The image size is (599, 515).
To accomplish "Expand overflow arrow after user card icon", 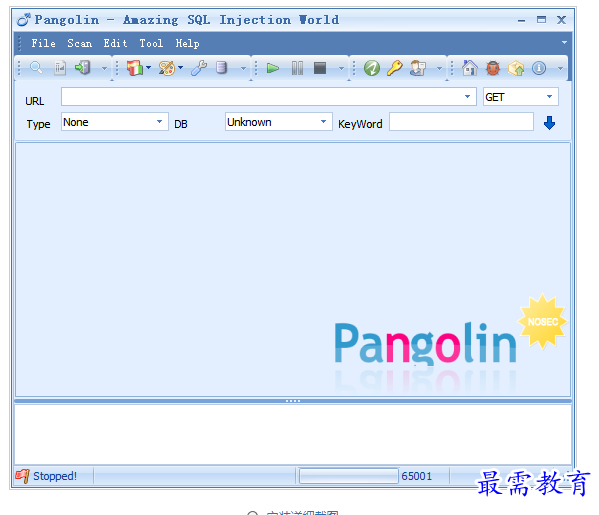I will pyautogui.click(x=439, y=69).
